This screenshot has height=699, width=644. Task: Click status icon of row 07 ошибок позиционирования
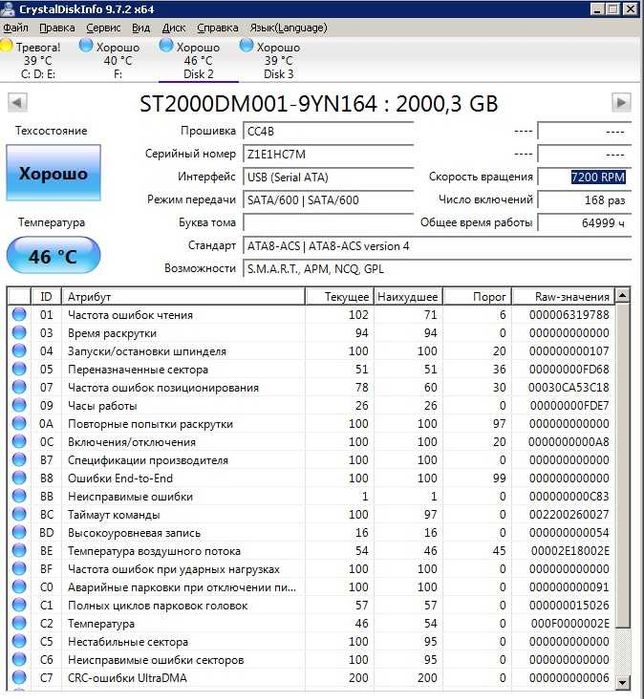pos(19,387)
